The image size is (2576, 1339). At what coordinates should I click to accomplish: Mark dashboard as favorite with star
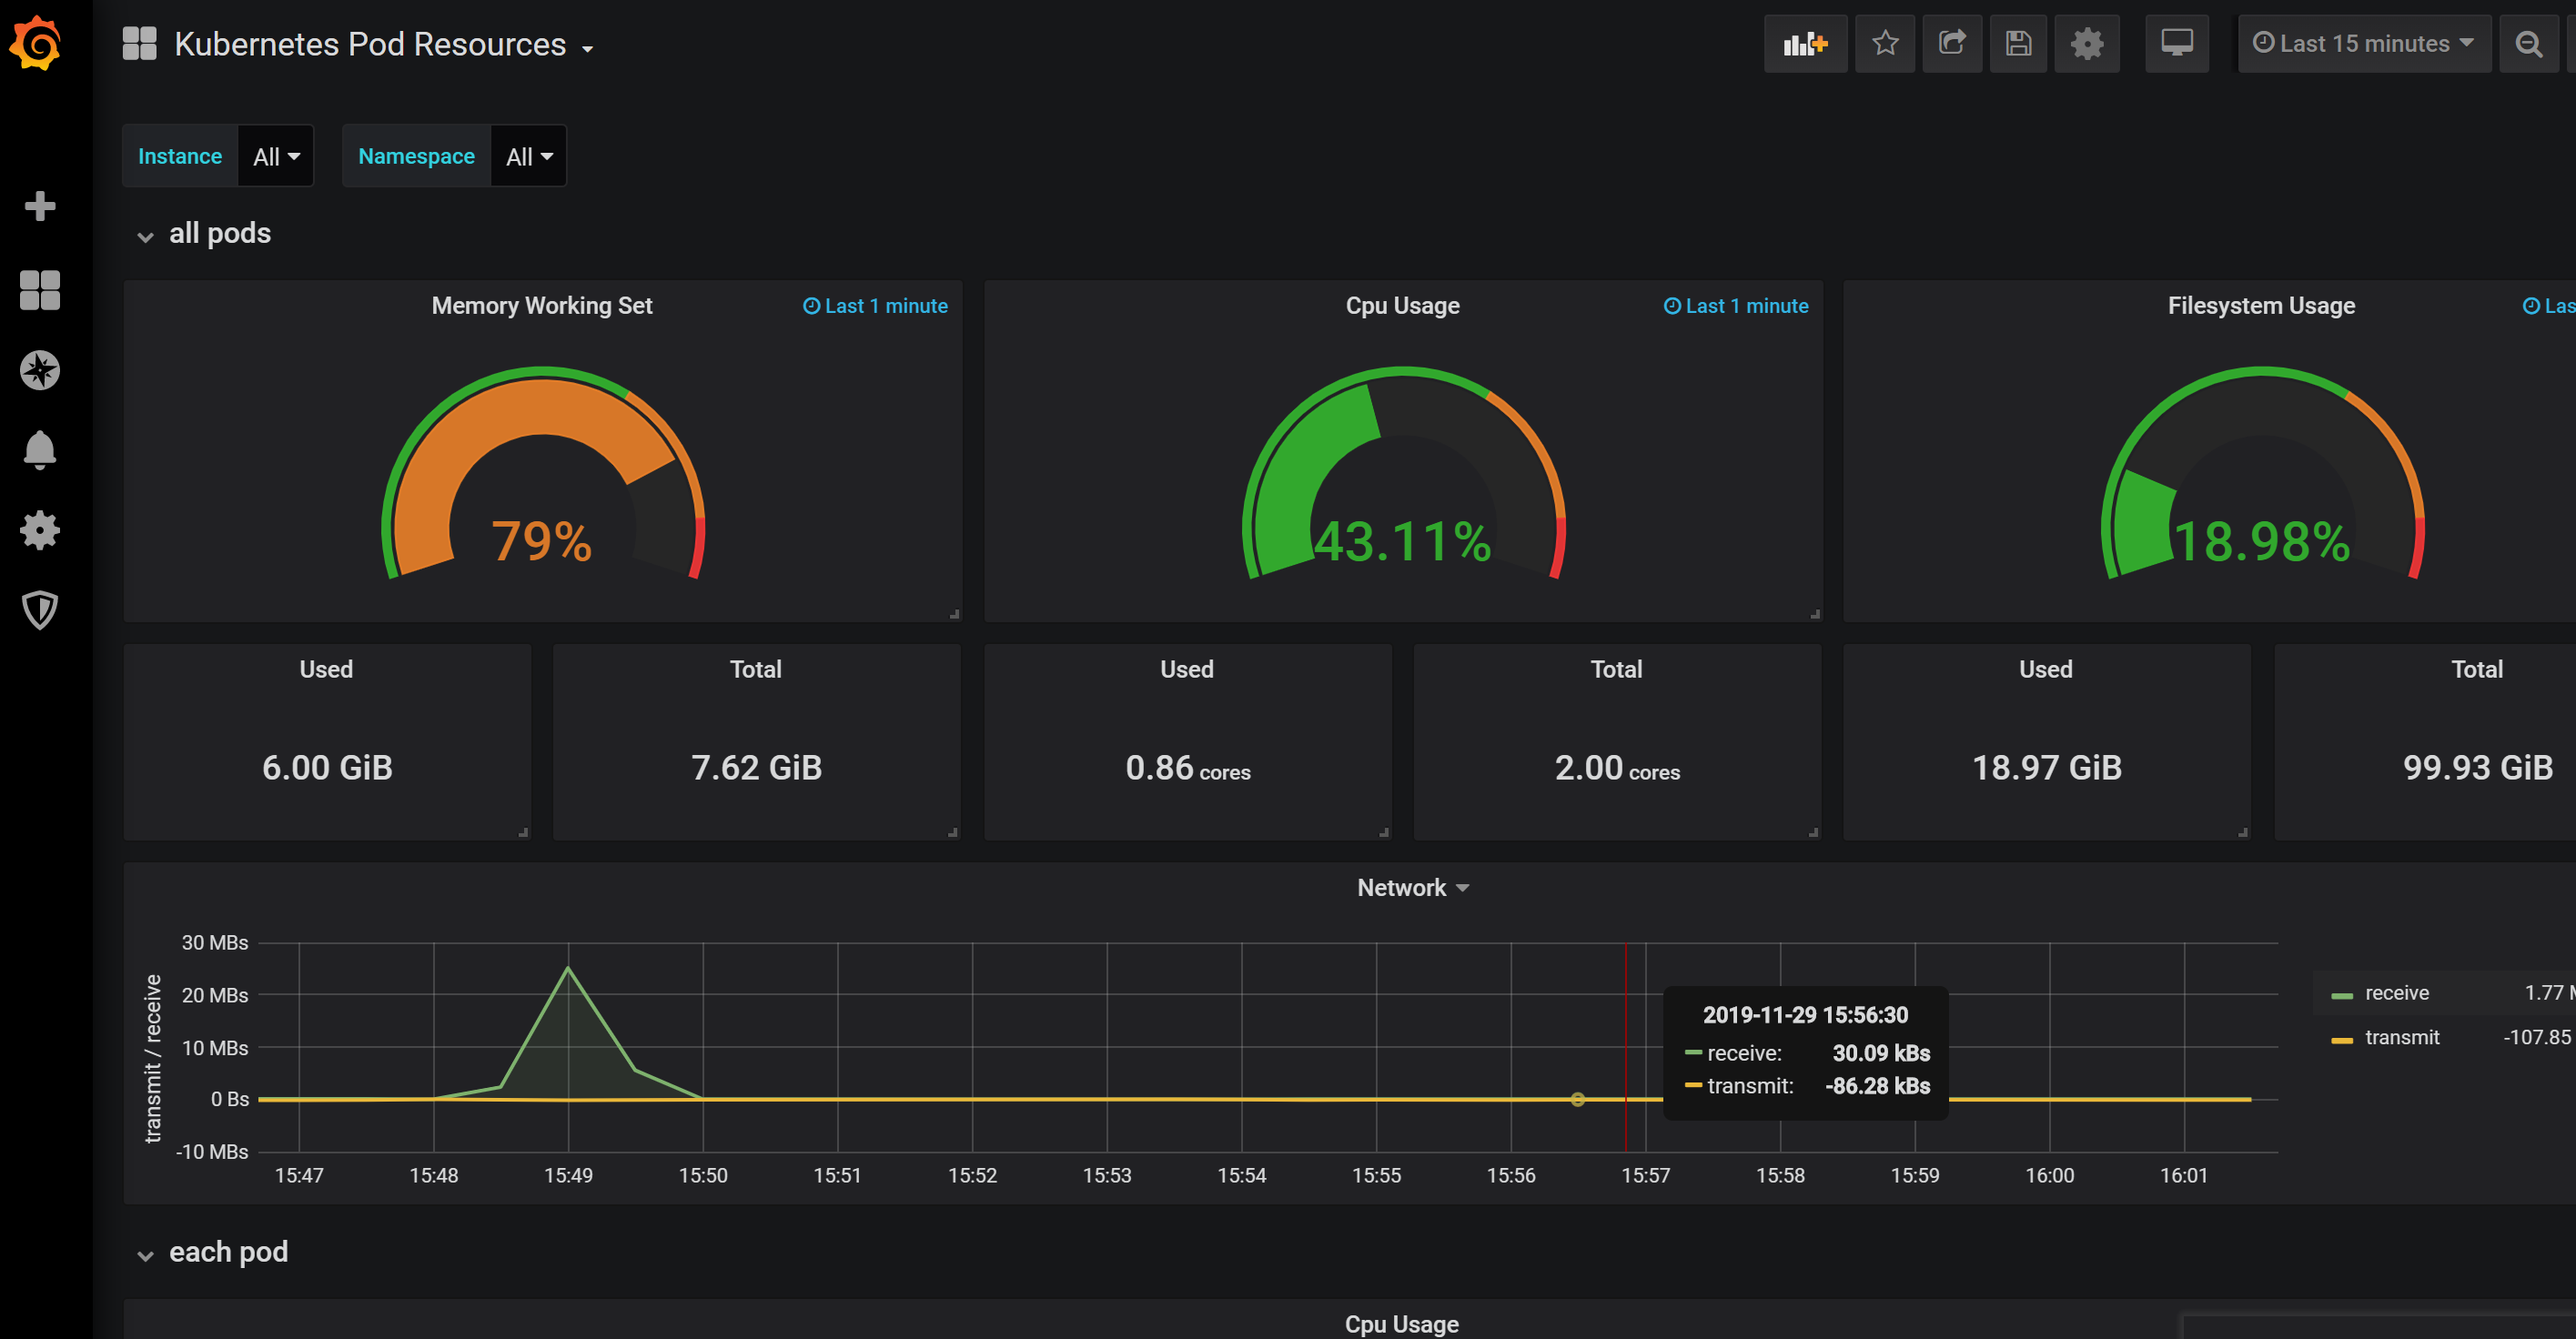click(x=1885, y=44)
